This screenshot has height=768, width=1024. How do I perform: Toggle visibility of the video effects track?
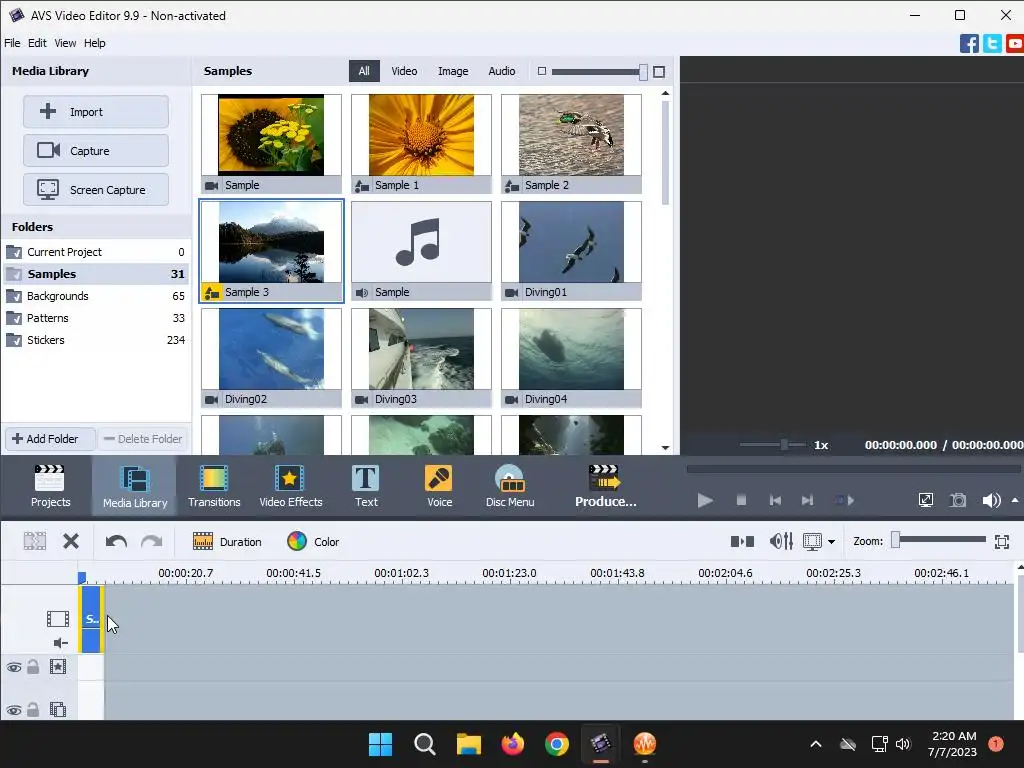14,667
